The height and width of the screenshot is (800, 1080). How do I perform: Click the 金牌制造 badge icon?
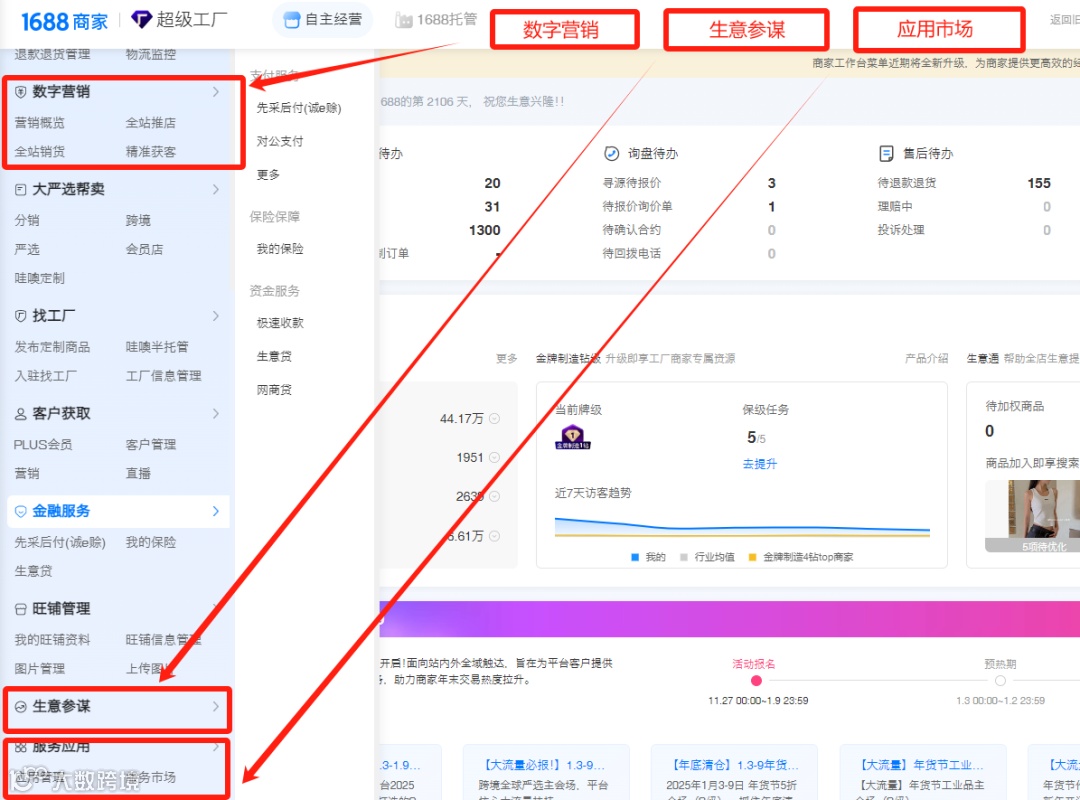coord(573,438)
